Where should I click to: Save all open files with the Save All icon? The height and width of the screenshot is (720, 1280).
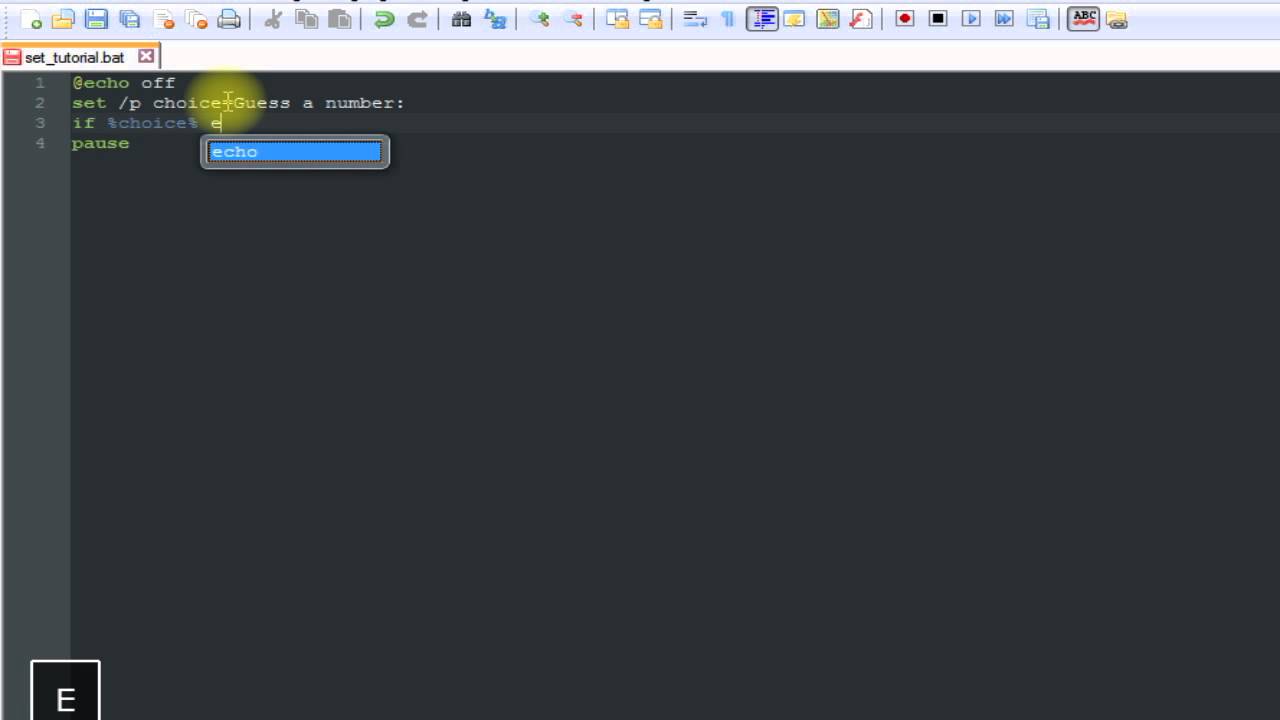click(x=129, y=19)
